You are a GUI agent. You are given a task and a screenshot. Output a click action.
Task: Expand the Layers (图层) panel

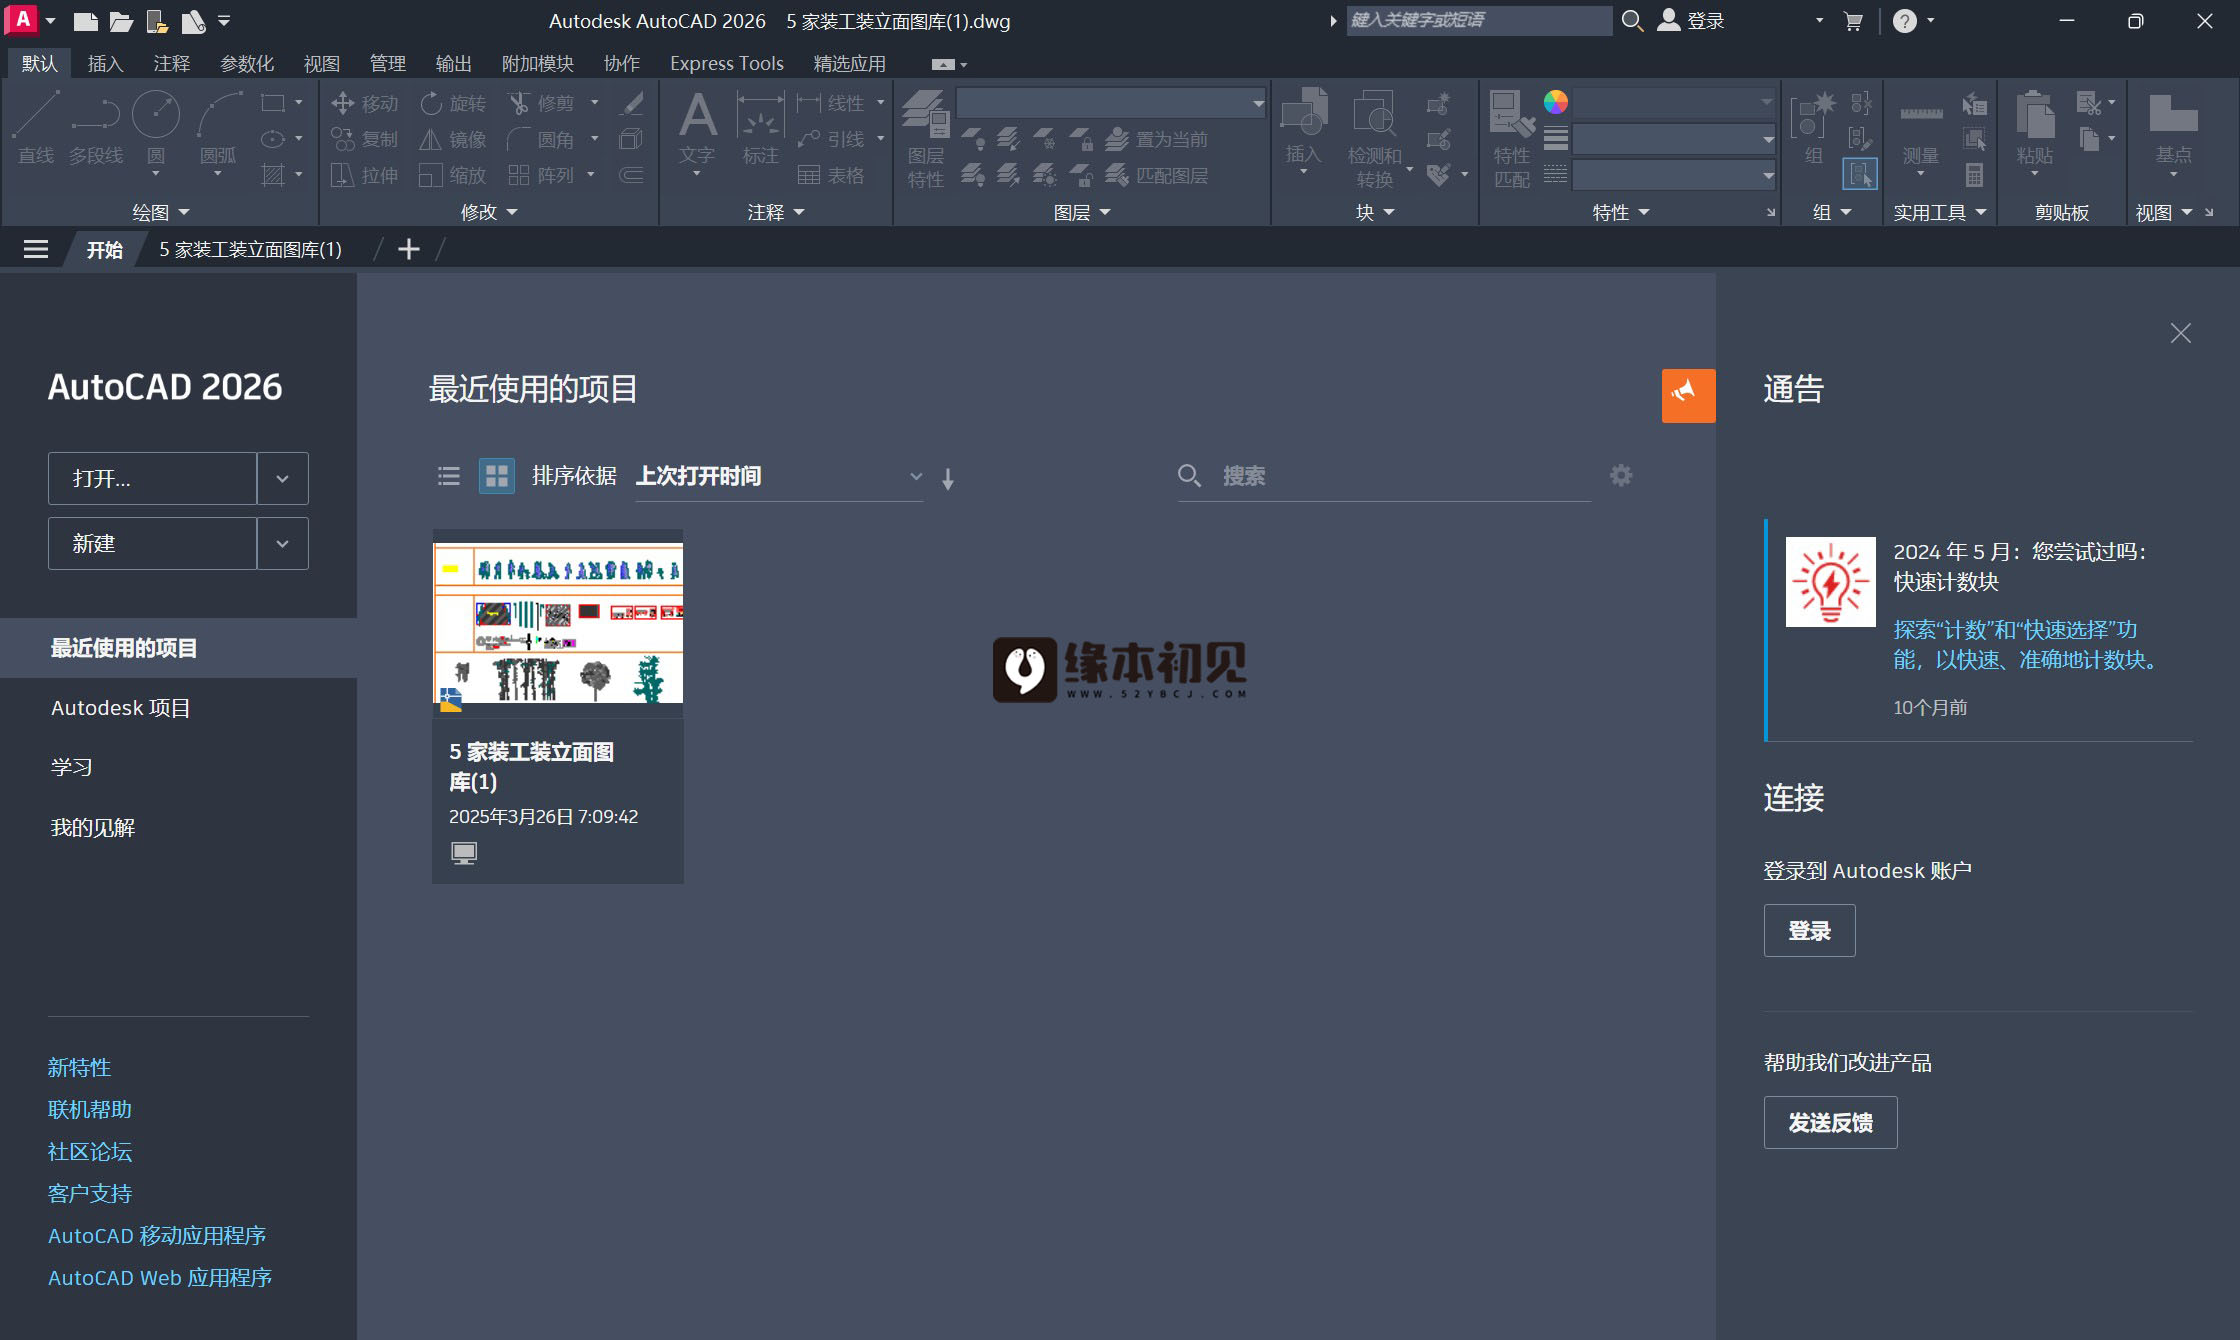(x=1082, y=212)
